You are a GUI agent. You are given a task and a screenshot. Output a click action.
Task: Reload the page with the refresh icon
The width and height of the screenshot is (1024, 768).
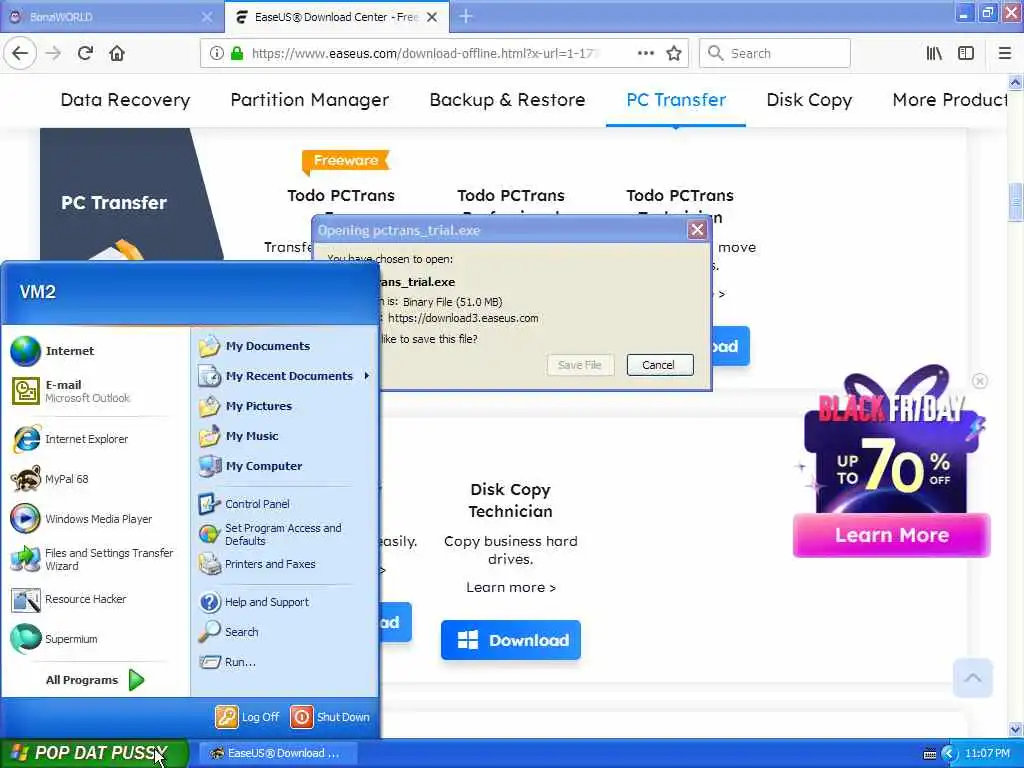(85, 54)
